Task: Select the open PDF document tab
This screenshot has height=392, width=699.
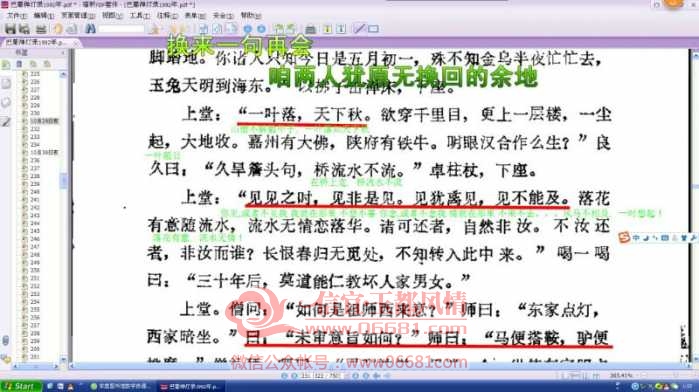Action: (36, 42)
